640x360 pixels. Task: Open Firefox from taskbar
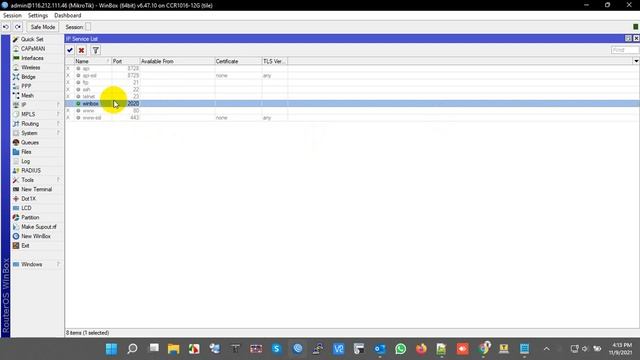(x=421, y=349)
